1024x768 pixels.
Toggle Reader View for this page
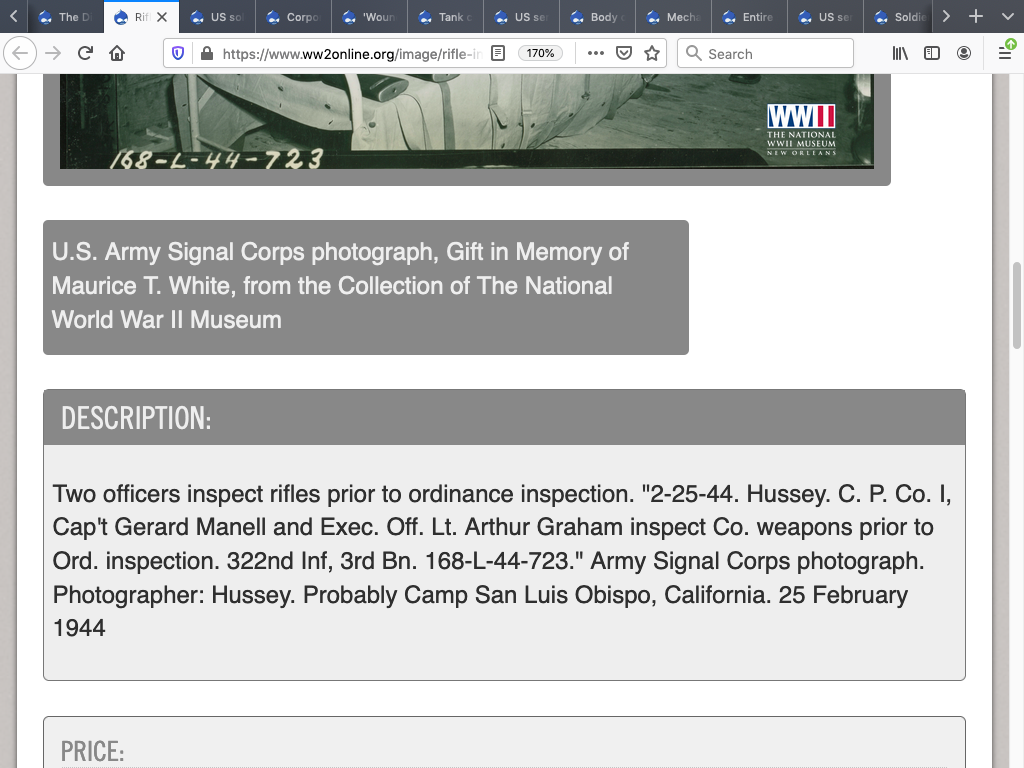click(x=498, y=54)
